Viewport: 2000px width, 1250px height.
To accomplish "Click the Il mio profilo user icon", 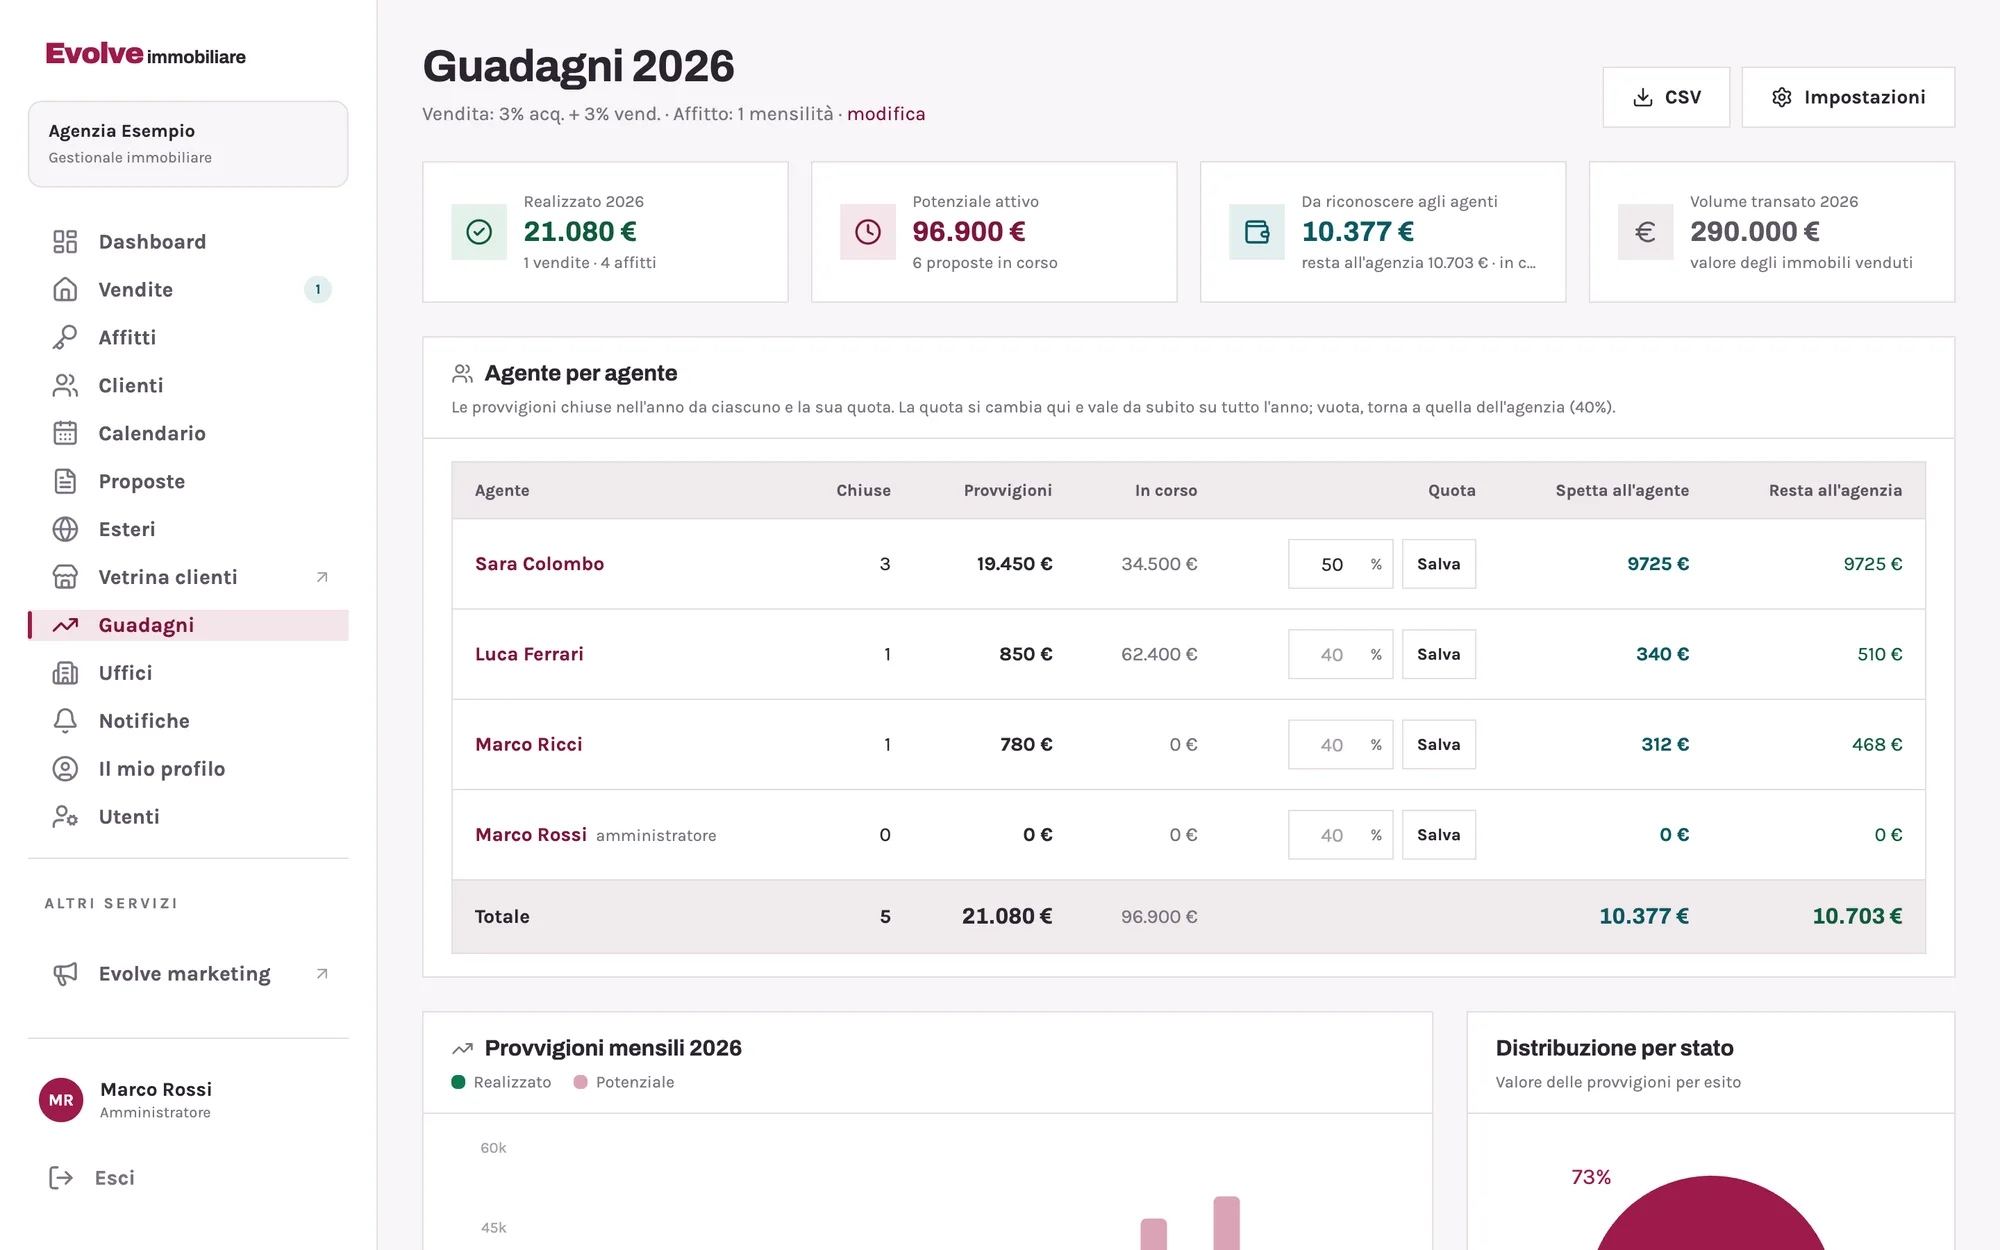I will [x=65, y=770].
